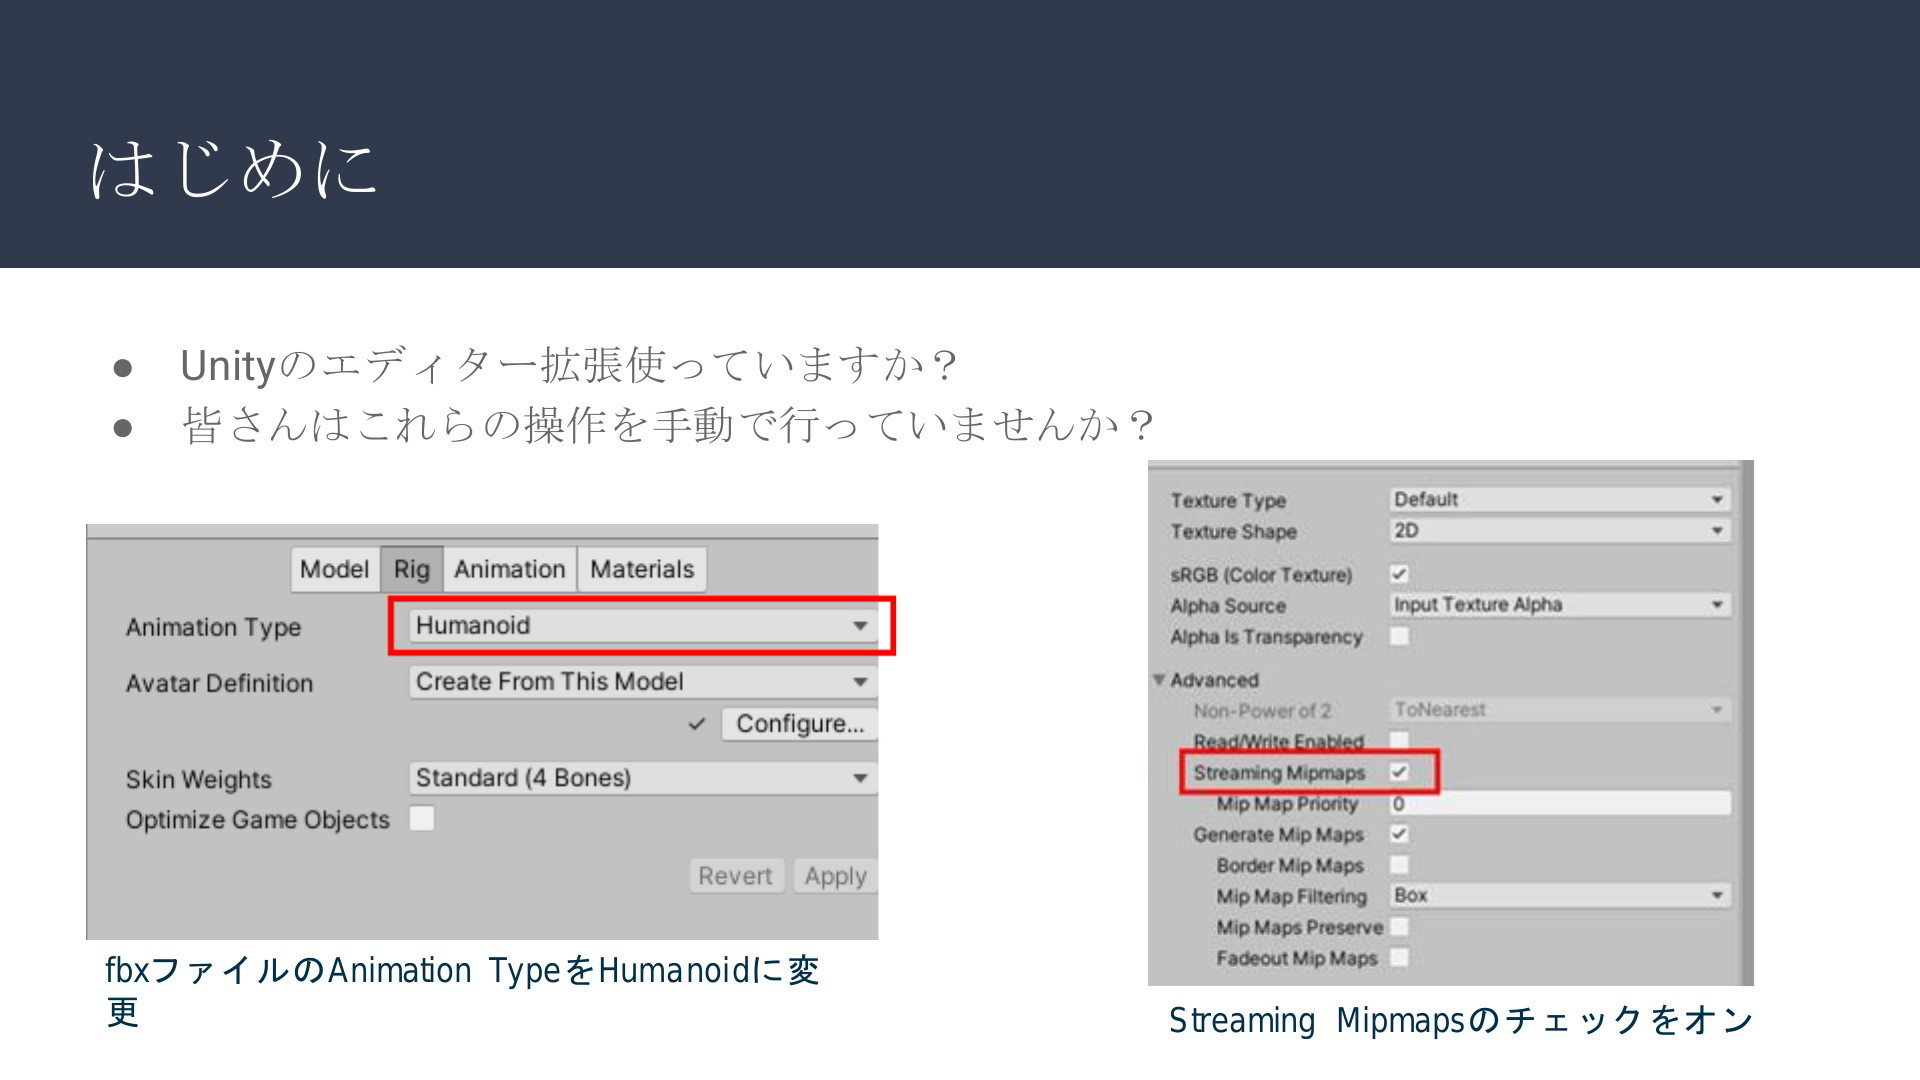Click the Revert button
This screenshot has height=1080, width=1920.
(736, 876)
